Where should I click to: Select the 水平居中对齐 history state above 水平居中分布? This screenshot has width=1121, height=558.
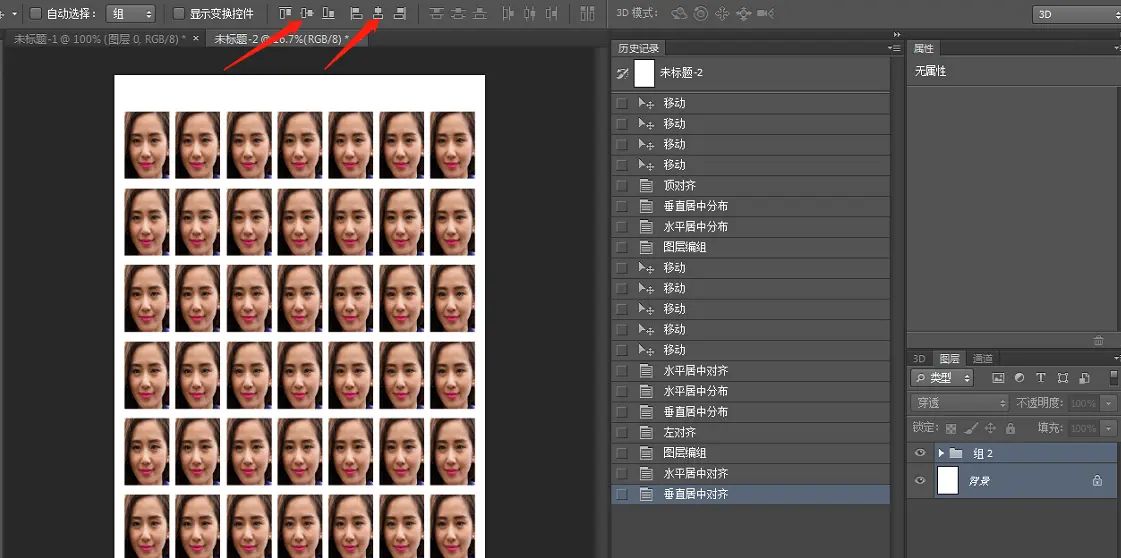(x=751, y=371)
